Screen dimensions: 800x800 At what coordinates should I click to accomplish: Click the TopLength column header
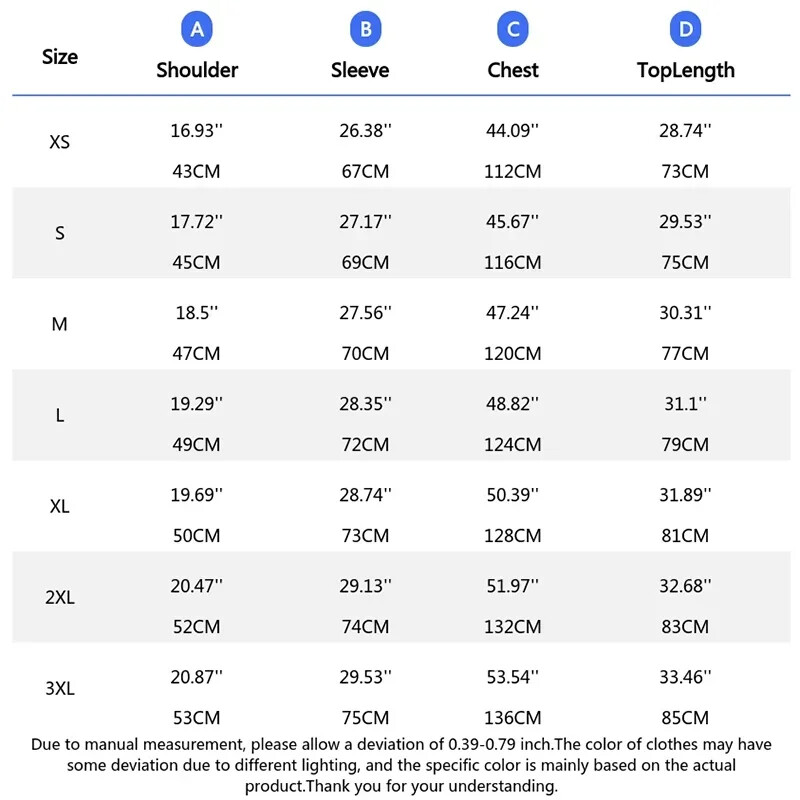(685, 70)
